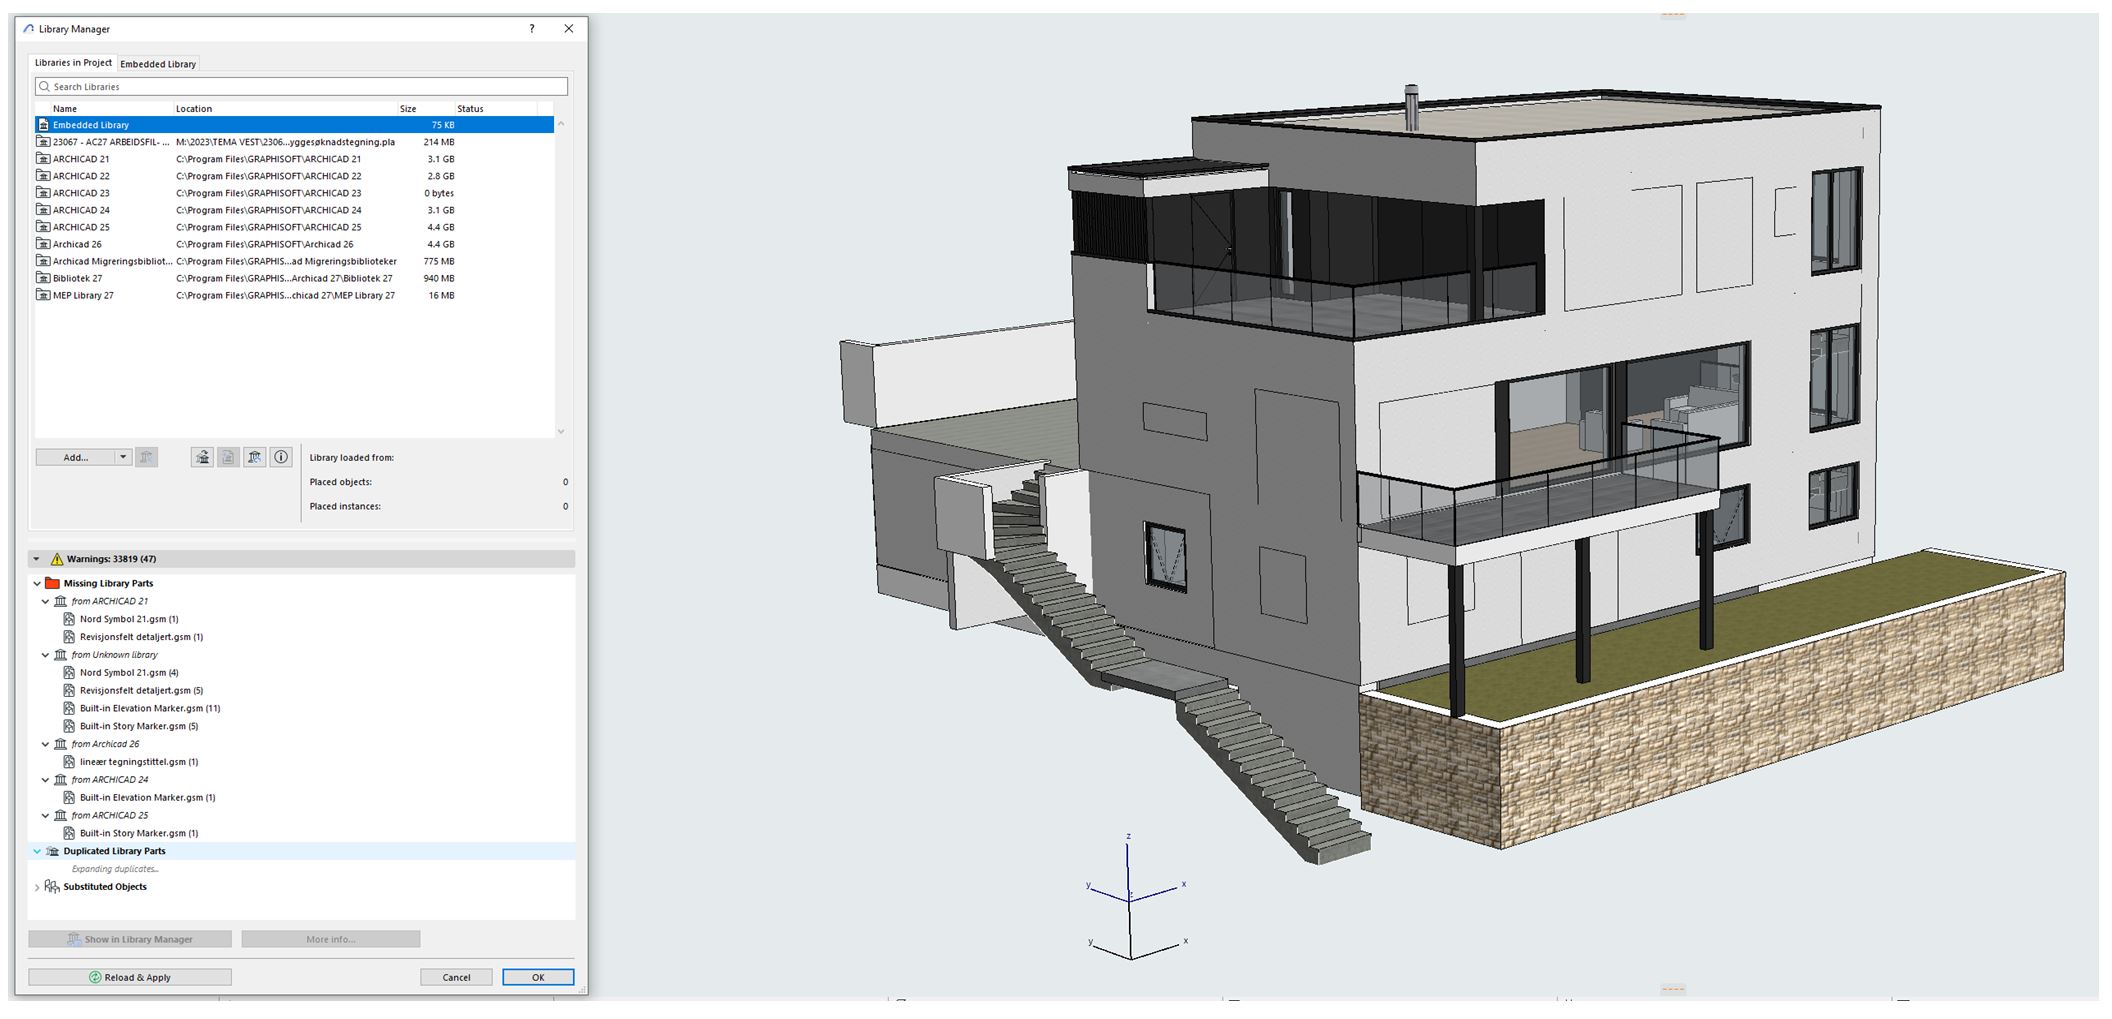Click the library info (i) icon button
The width and height of the screenshot is (2112, 1019).
point(281,457)
